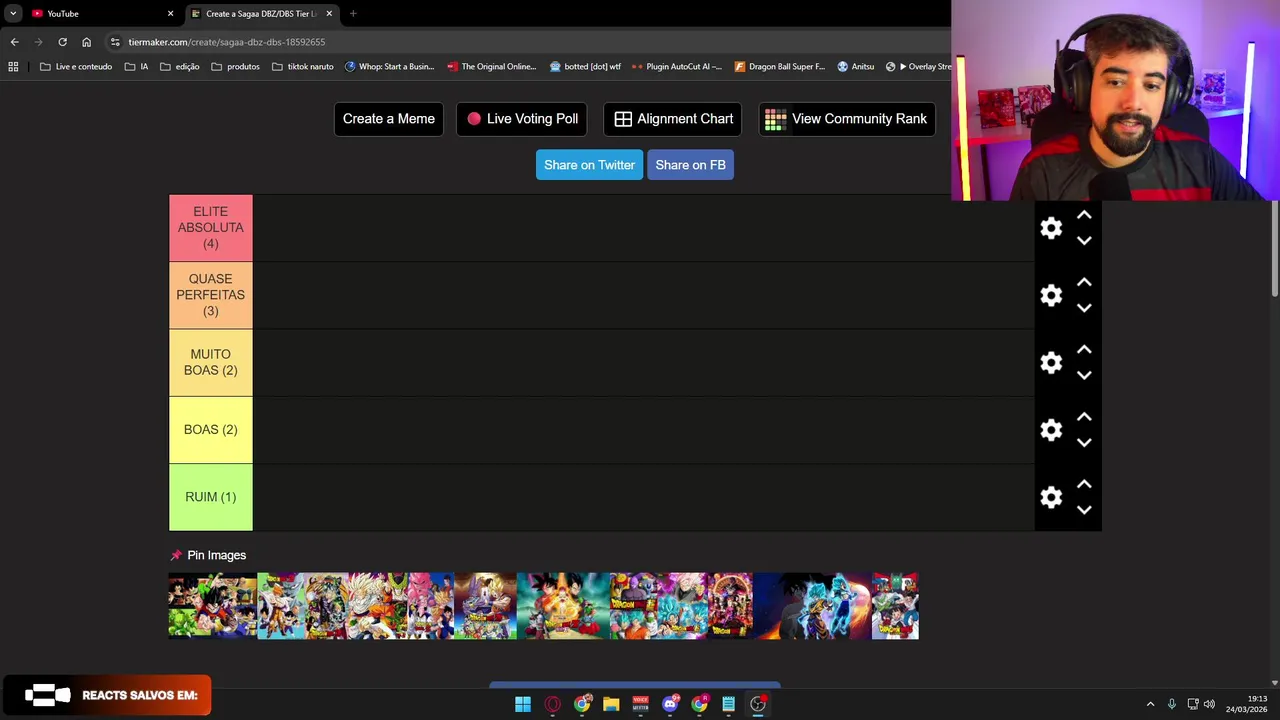
Task: View site information icon in address bar
Action: coord(115,42)
